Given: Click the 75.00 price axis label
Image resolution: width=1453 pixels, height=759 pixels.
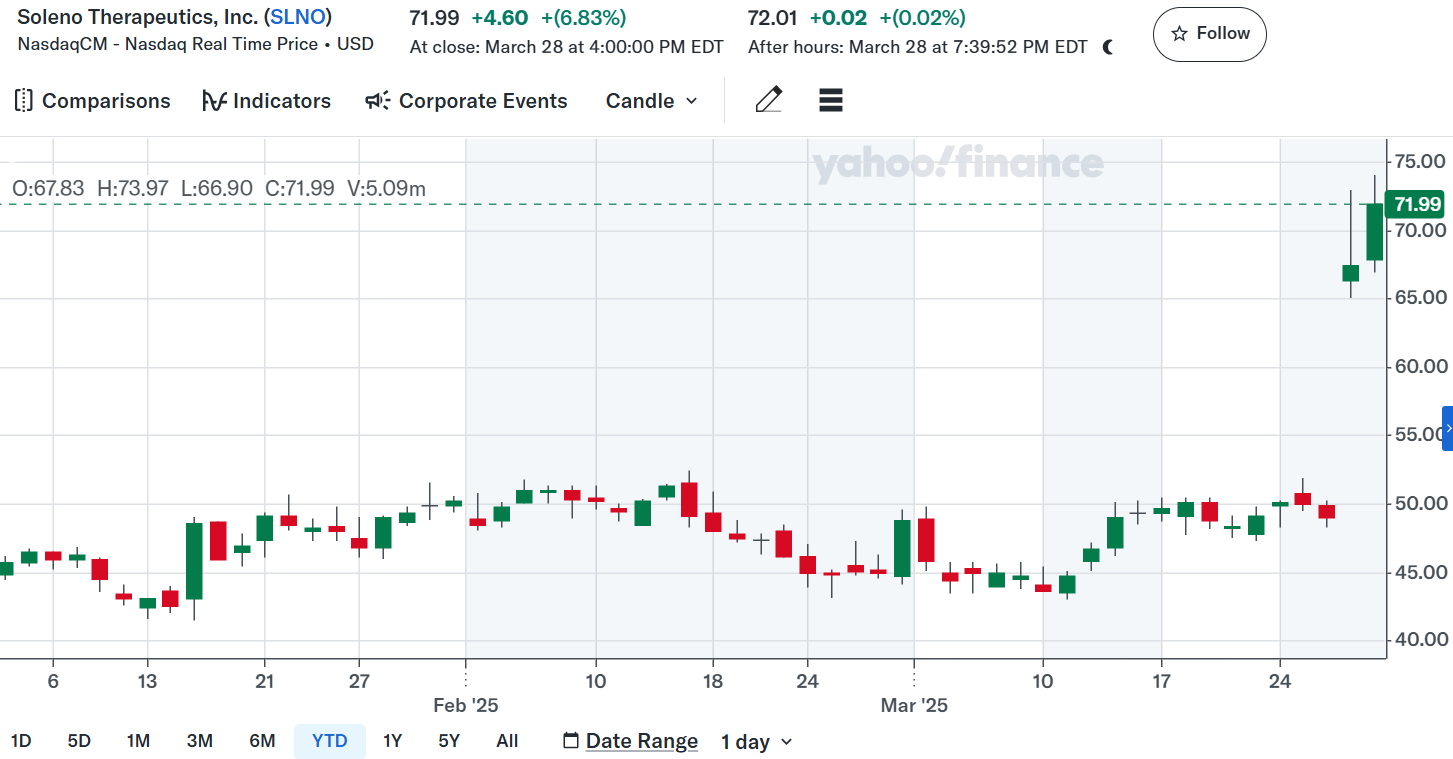Looking at the screenshot, I should [x=1420, y=161].
